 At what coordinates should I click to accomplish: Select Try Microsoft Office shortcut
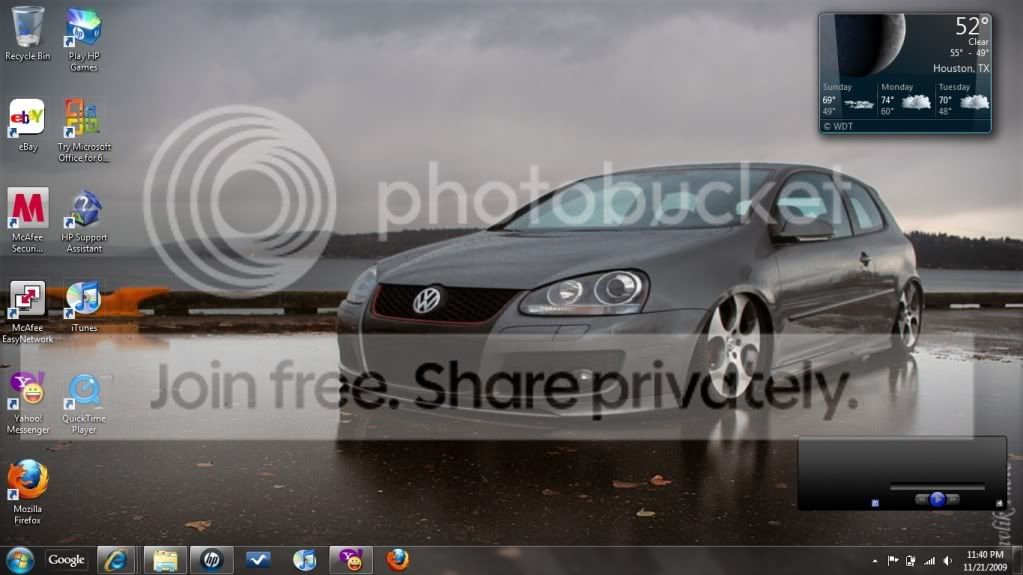(84, 129)
